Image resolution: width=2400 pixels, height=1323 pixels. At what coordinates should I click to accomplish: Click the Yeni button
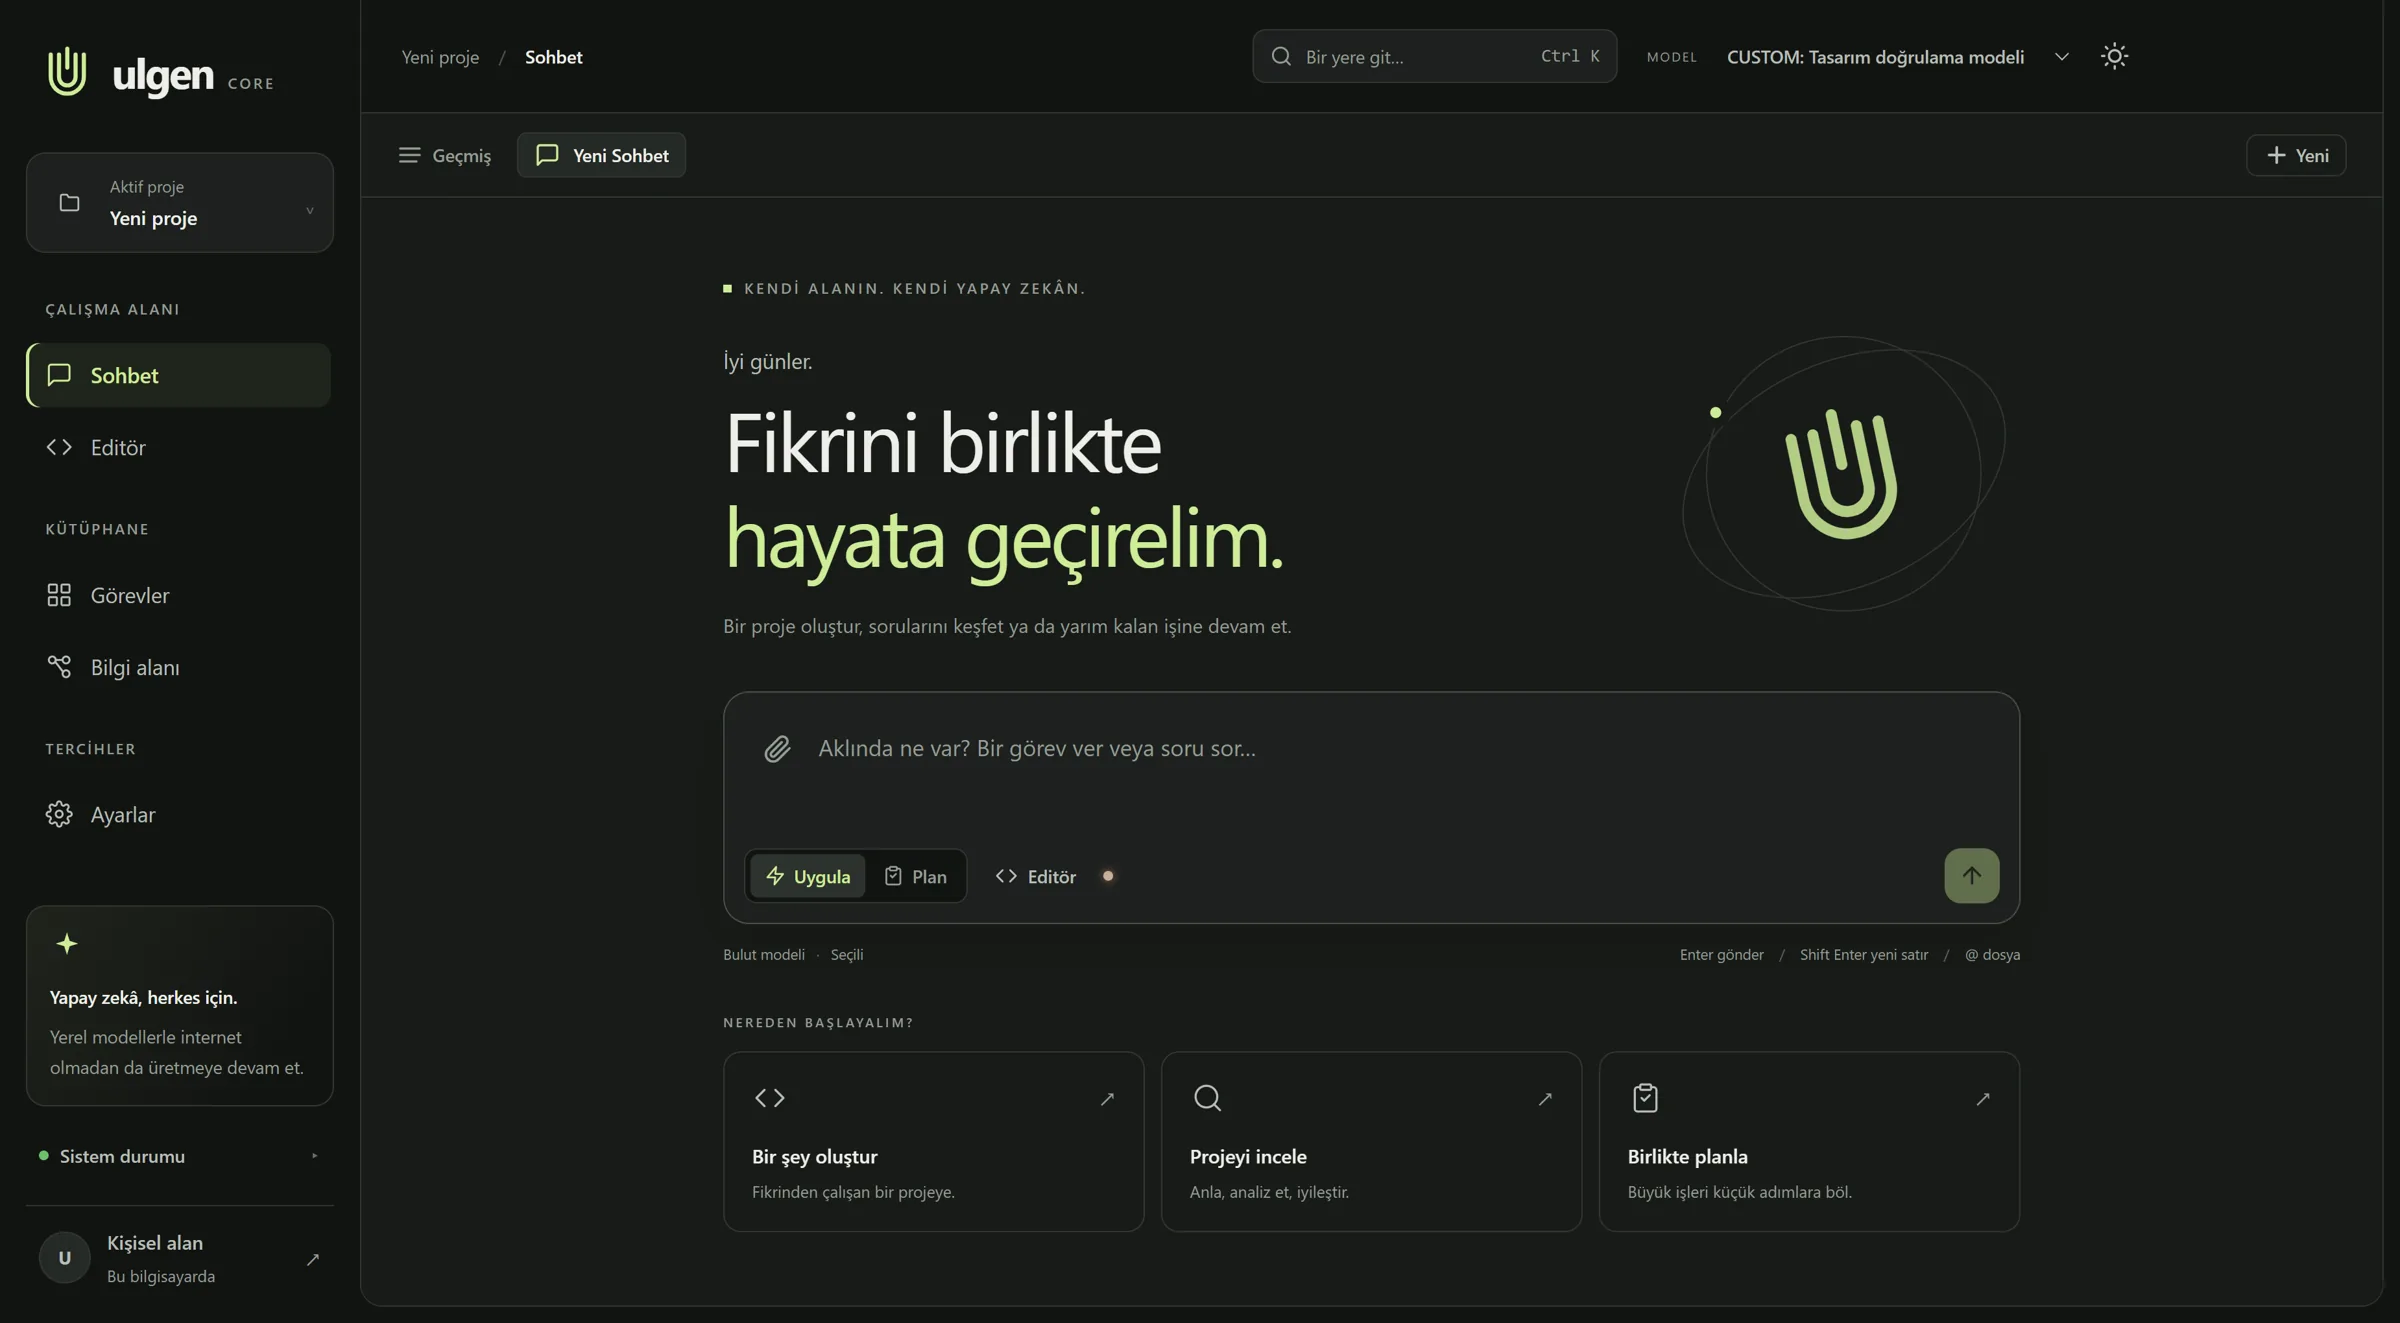[x=2296, y=155]
